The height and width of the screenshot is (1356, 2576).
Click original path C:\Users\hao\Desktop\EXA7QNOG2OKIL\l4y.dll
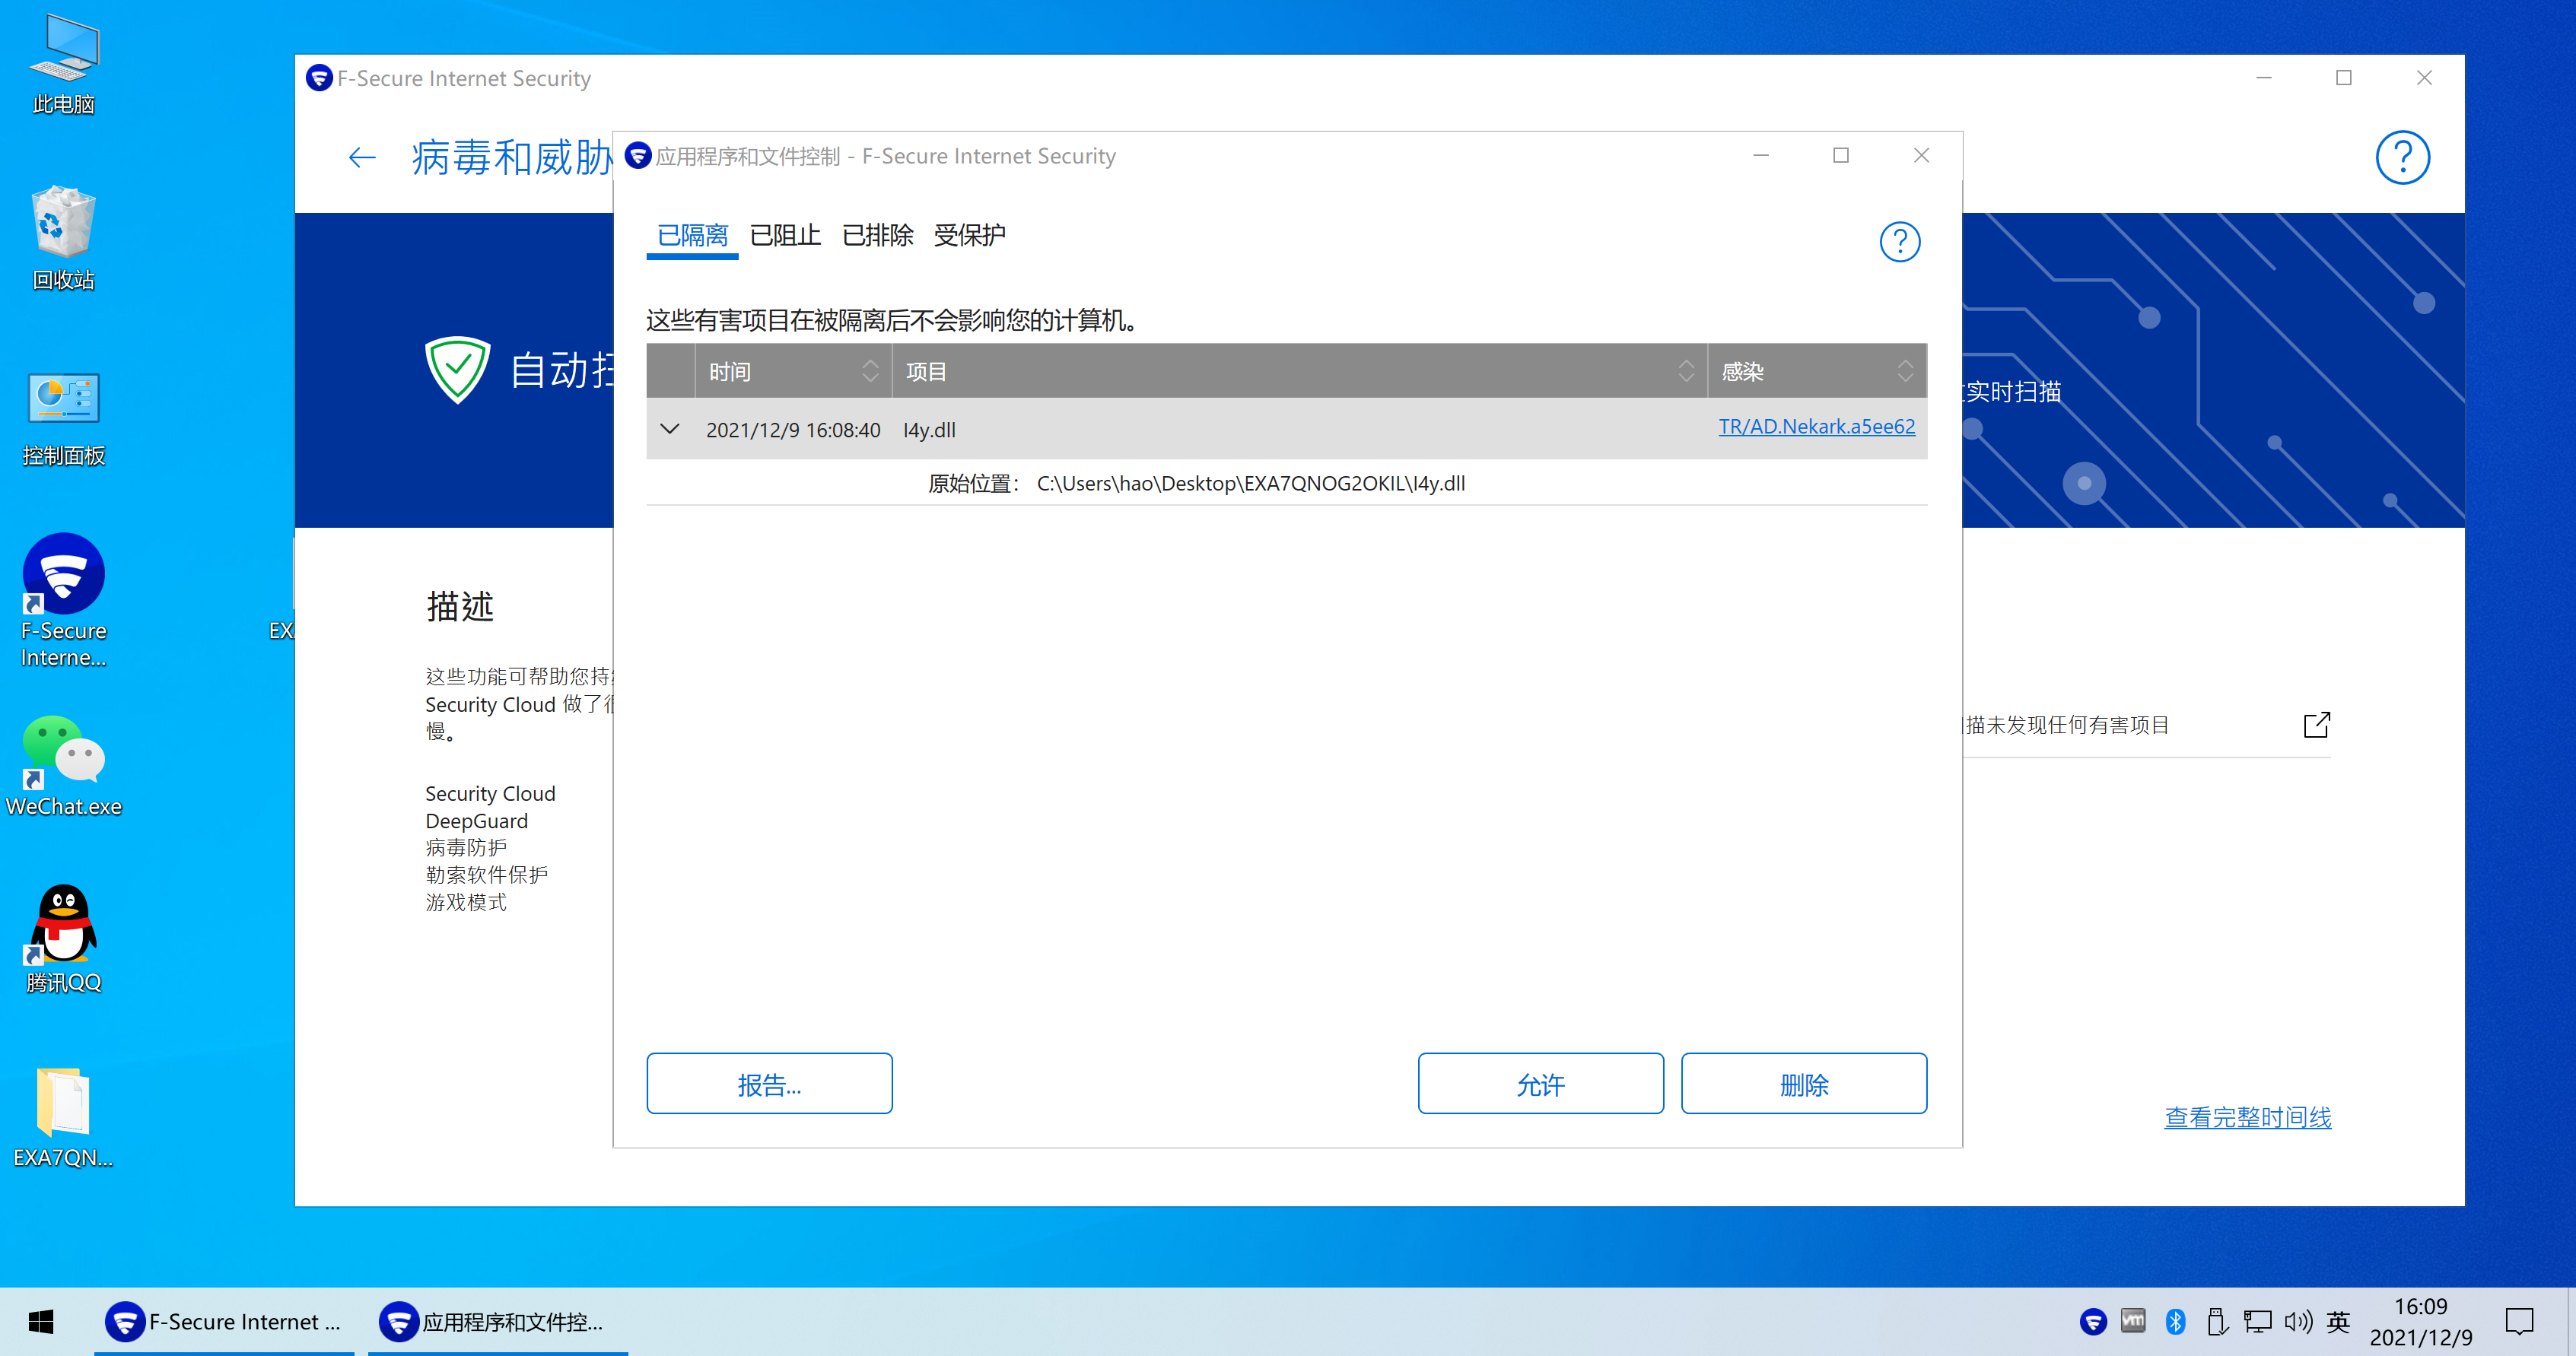click(1250, 484)
